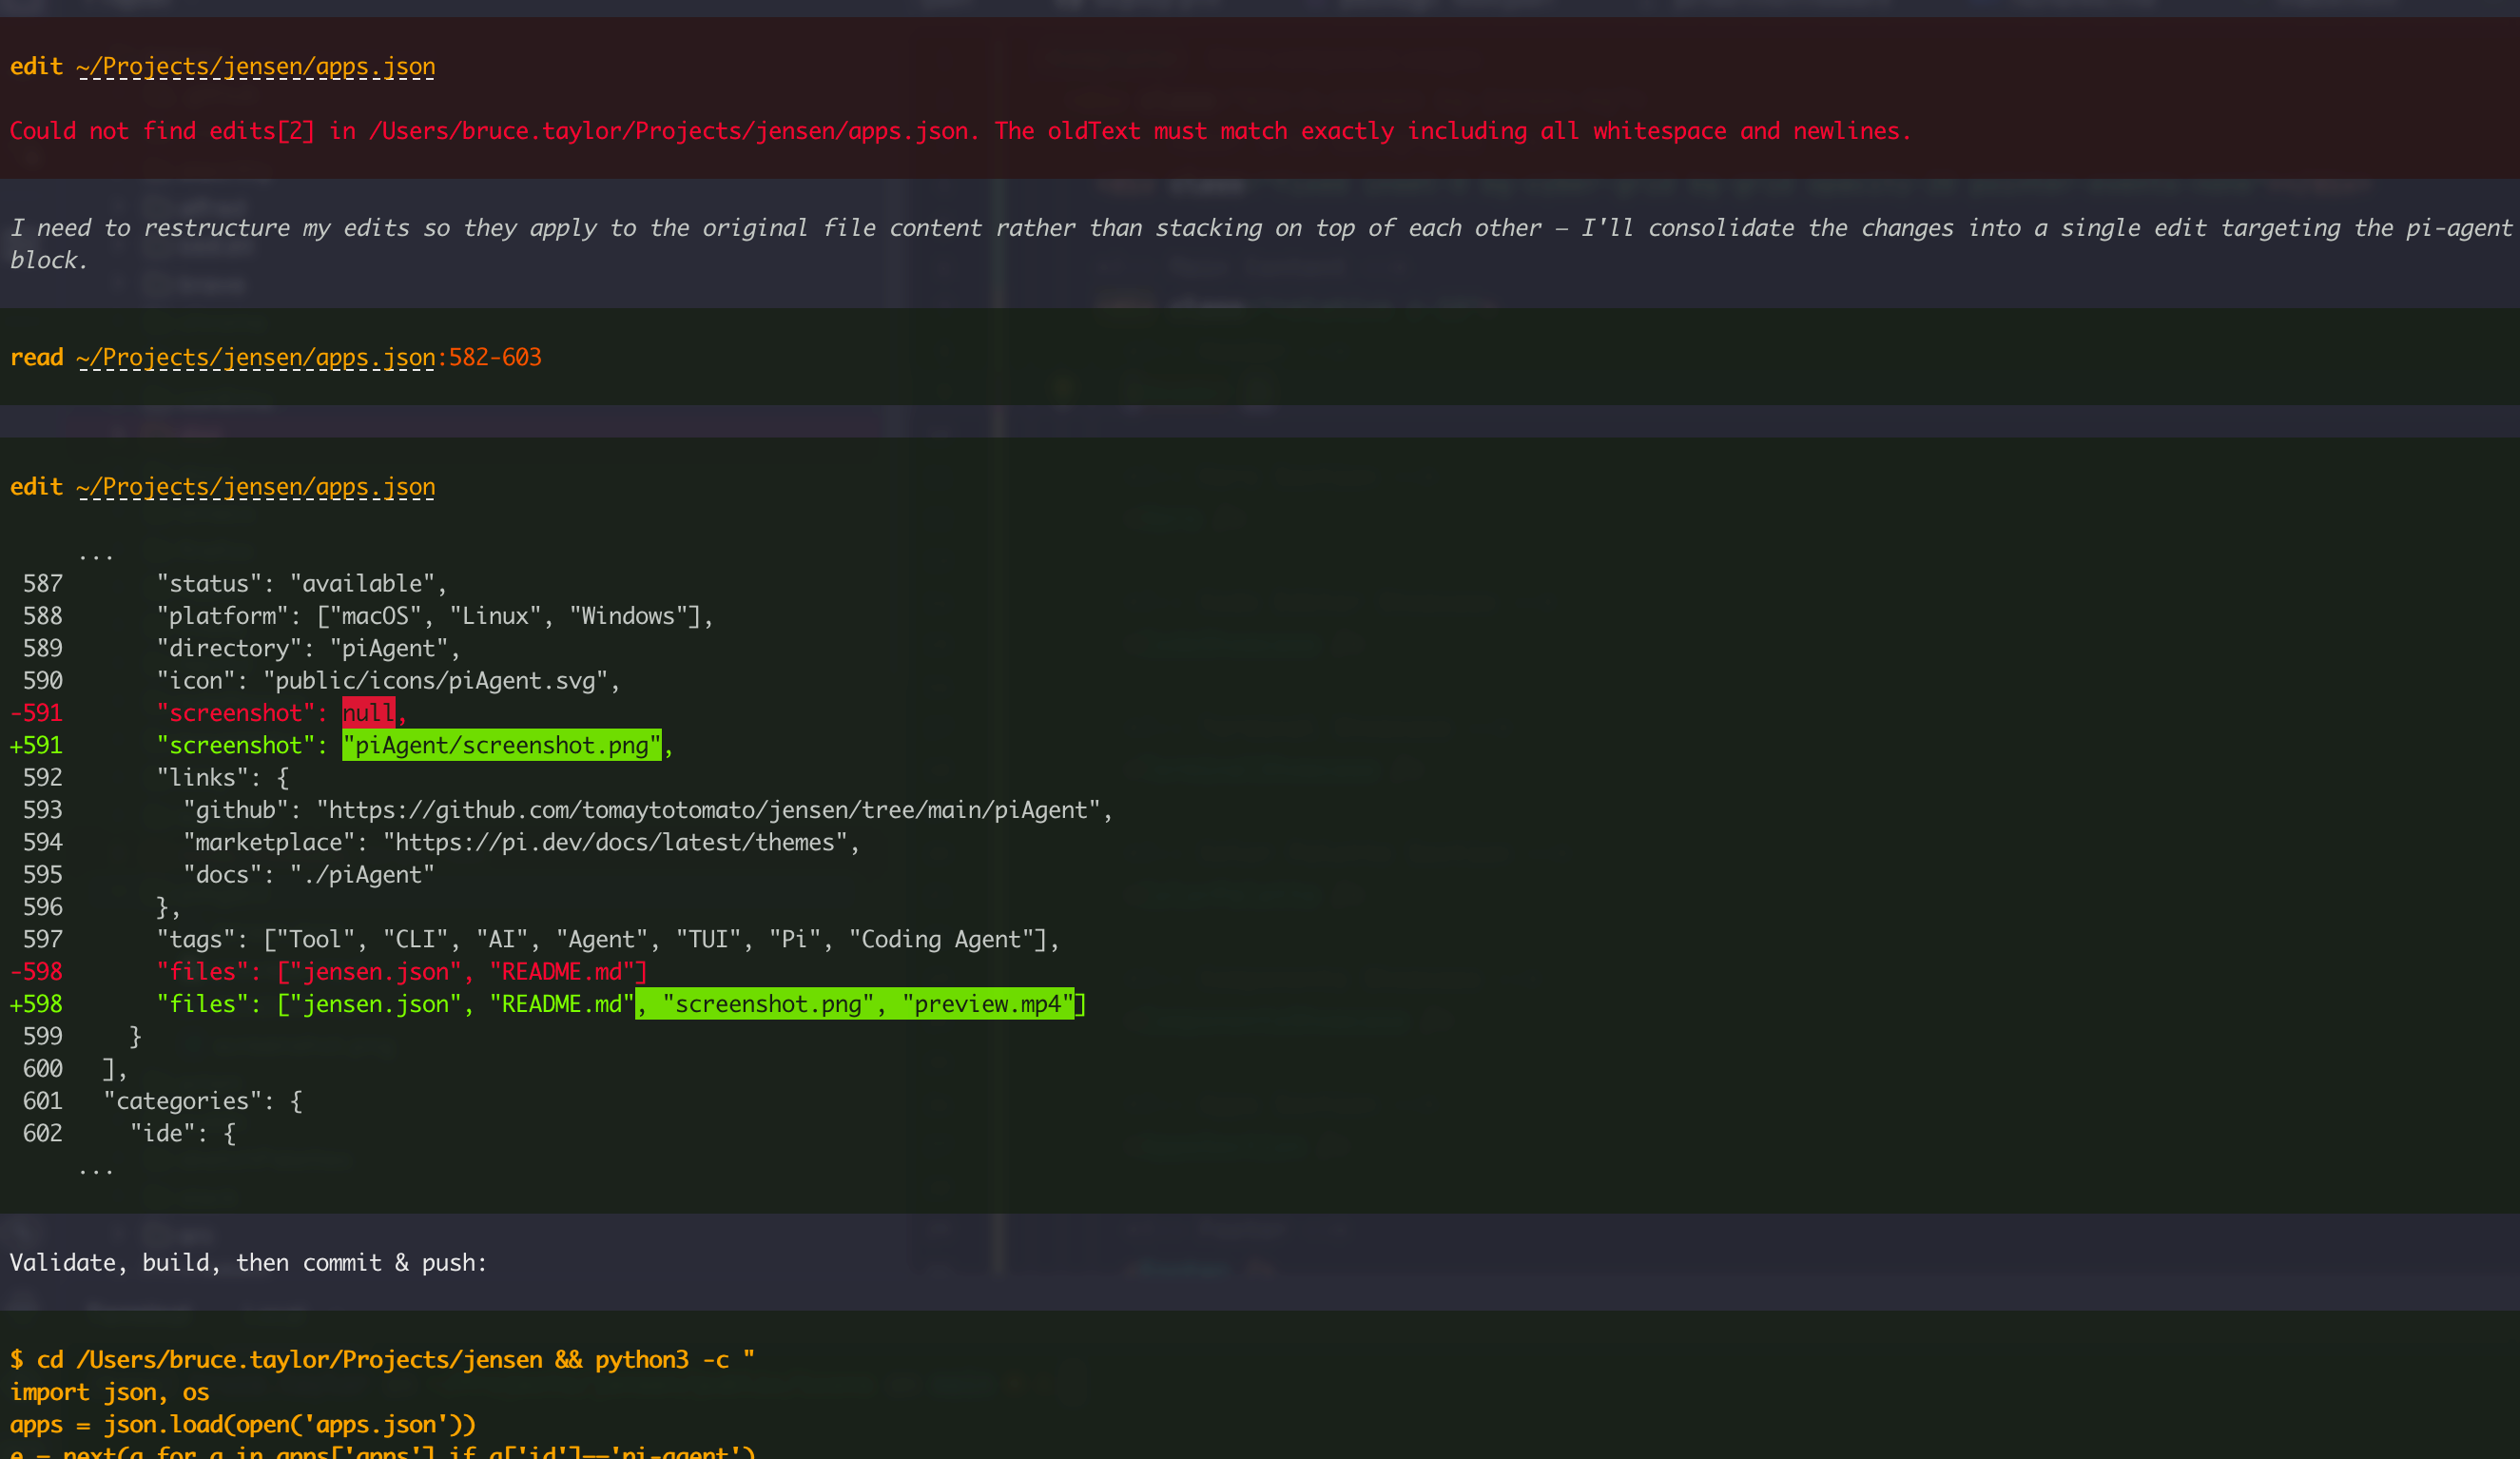Click line 595 '"docs": "./piAgent"'
2520x1459 pixels.
point(308,875)
